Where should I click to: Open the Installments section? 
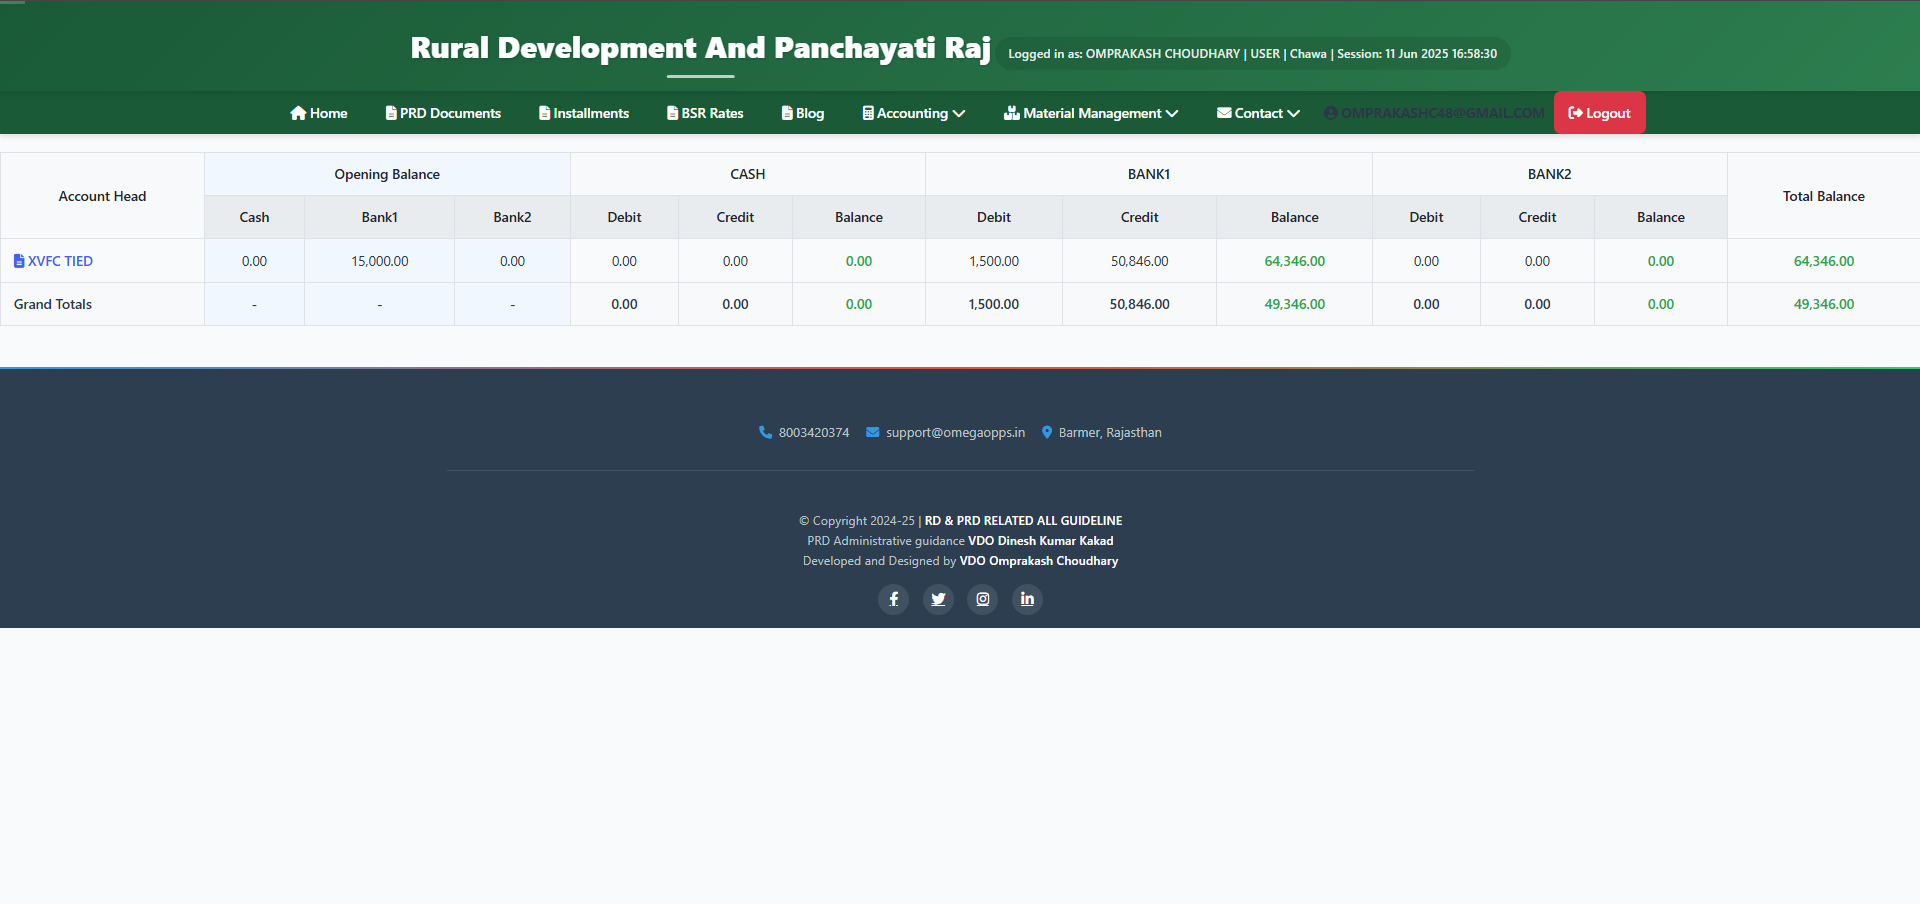(583, 113)
